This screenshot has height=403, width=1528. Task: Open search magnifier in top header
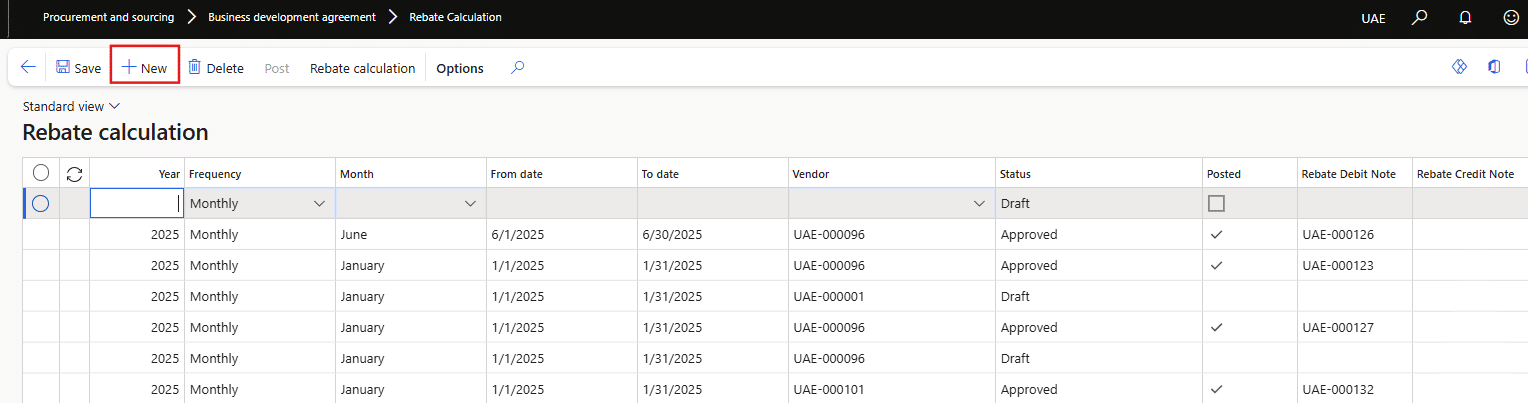point(1419,18)
